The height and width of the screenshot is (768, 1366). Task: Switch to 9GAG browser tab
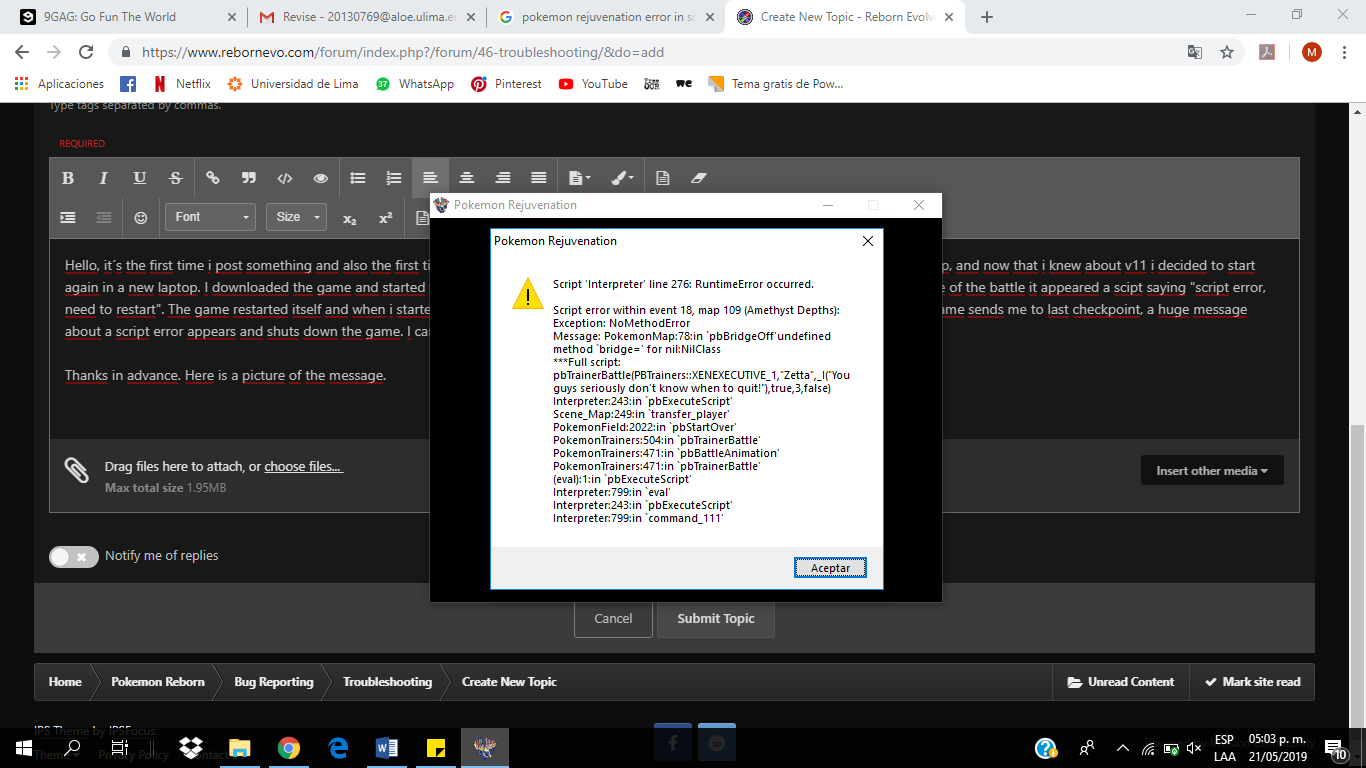point(127,17)
